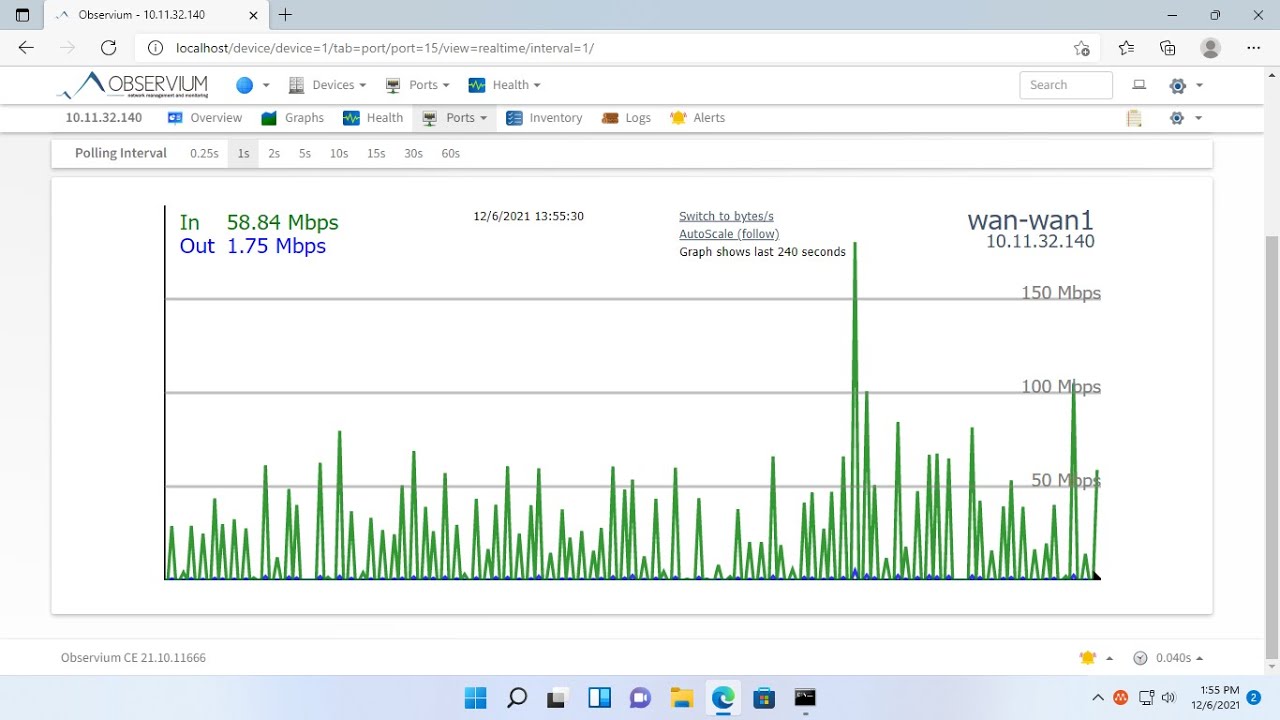Set polling interval to 15s
Viewport: 1280px width, 720px height.
point(376,153)
